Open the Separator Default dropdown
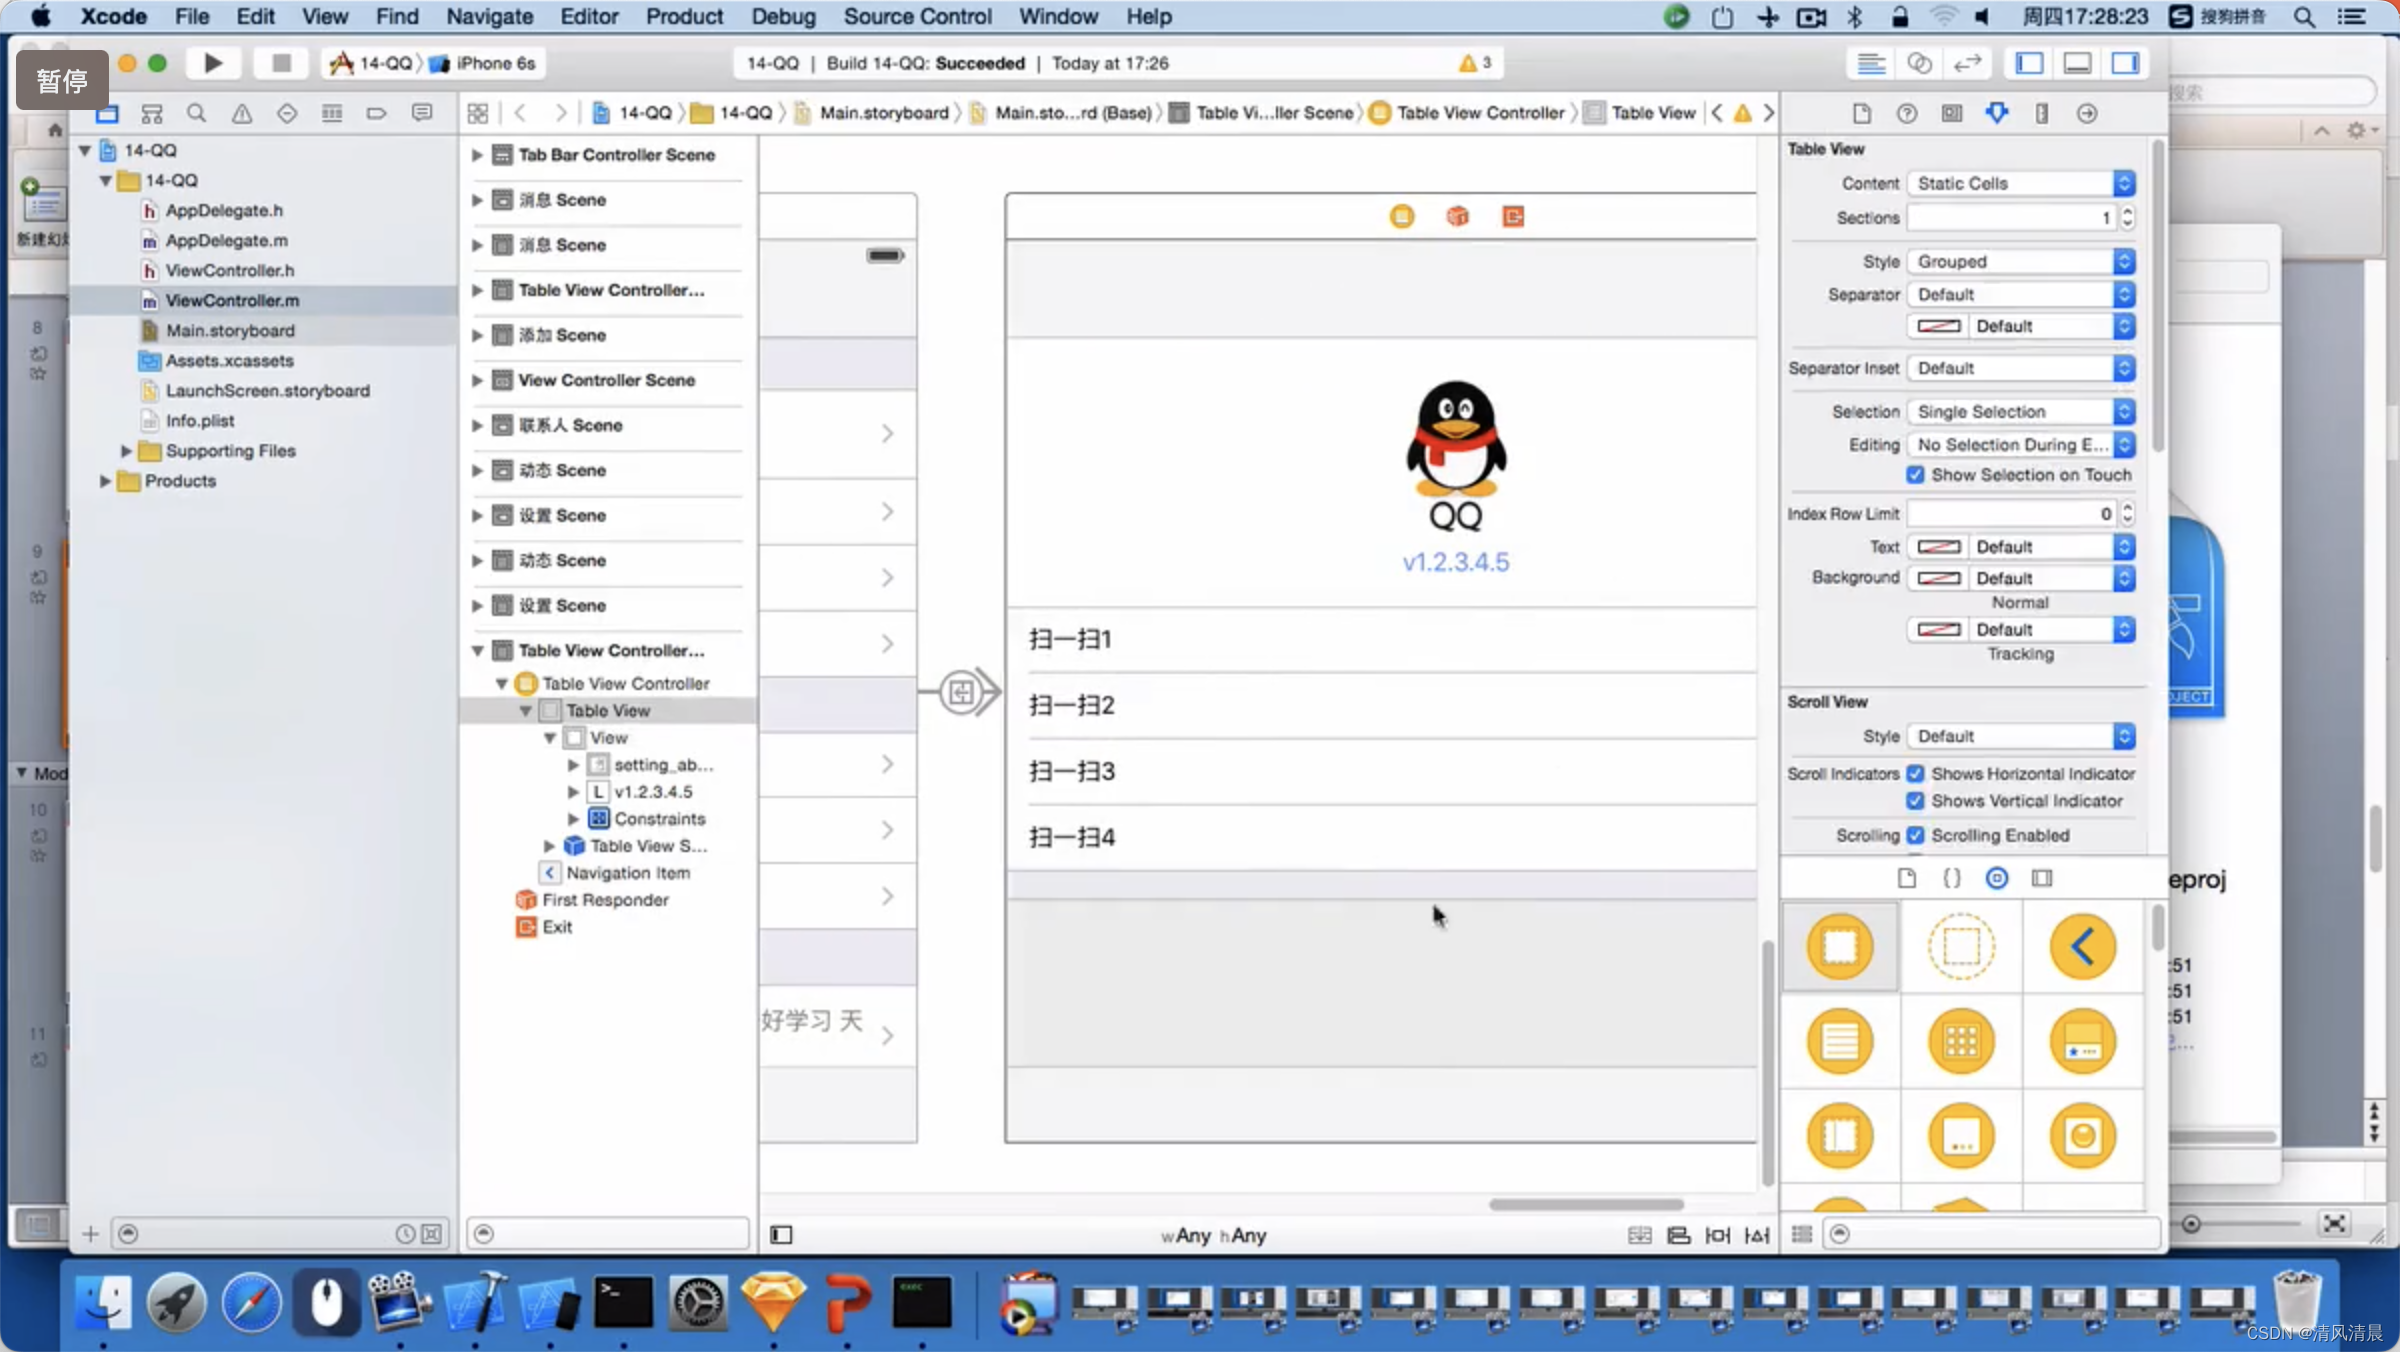This screenshot has height=1352, width=2400. point(2021,294)
